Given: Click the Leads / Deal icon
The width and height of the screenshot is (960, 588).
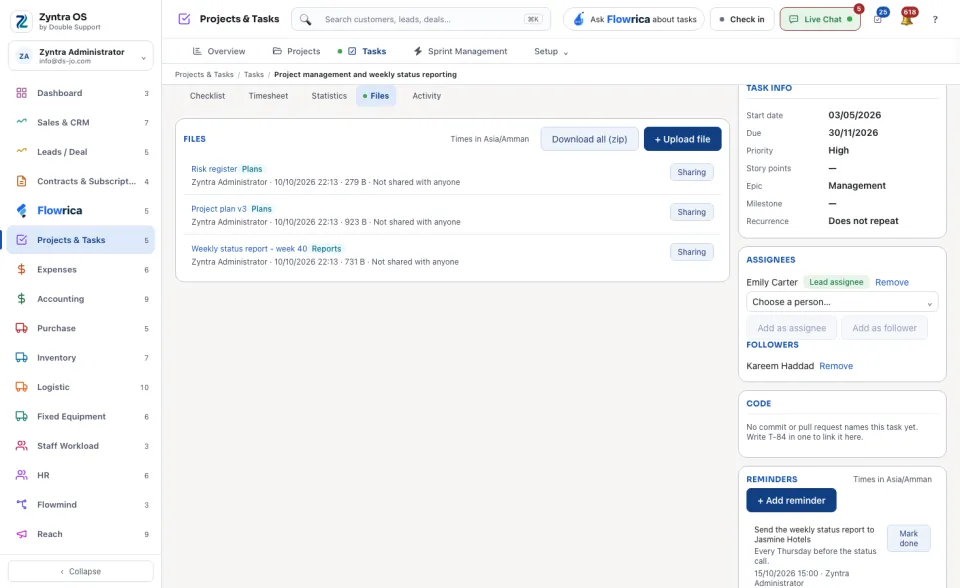Looking at the screenshot, I should click(x=21, y=152).
